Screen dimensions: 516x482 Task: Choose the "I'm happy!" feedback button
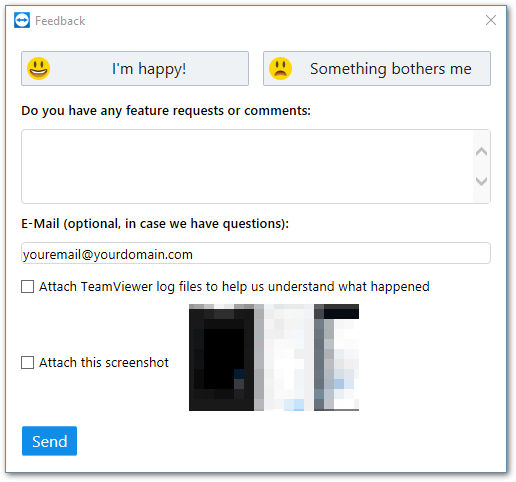click(135, 69)
